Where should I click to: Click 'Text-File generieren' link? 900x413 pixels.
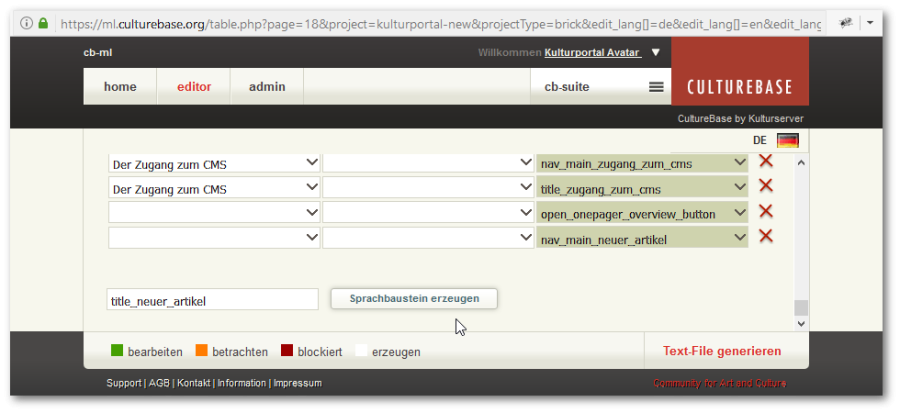[721, 351]
